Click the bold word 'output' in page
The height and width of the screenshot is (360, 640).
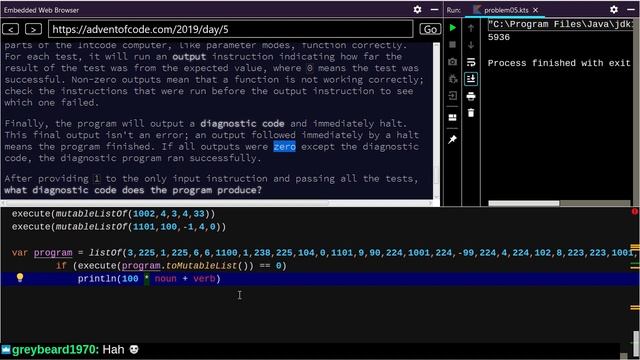(189, 56)
